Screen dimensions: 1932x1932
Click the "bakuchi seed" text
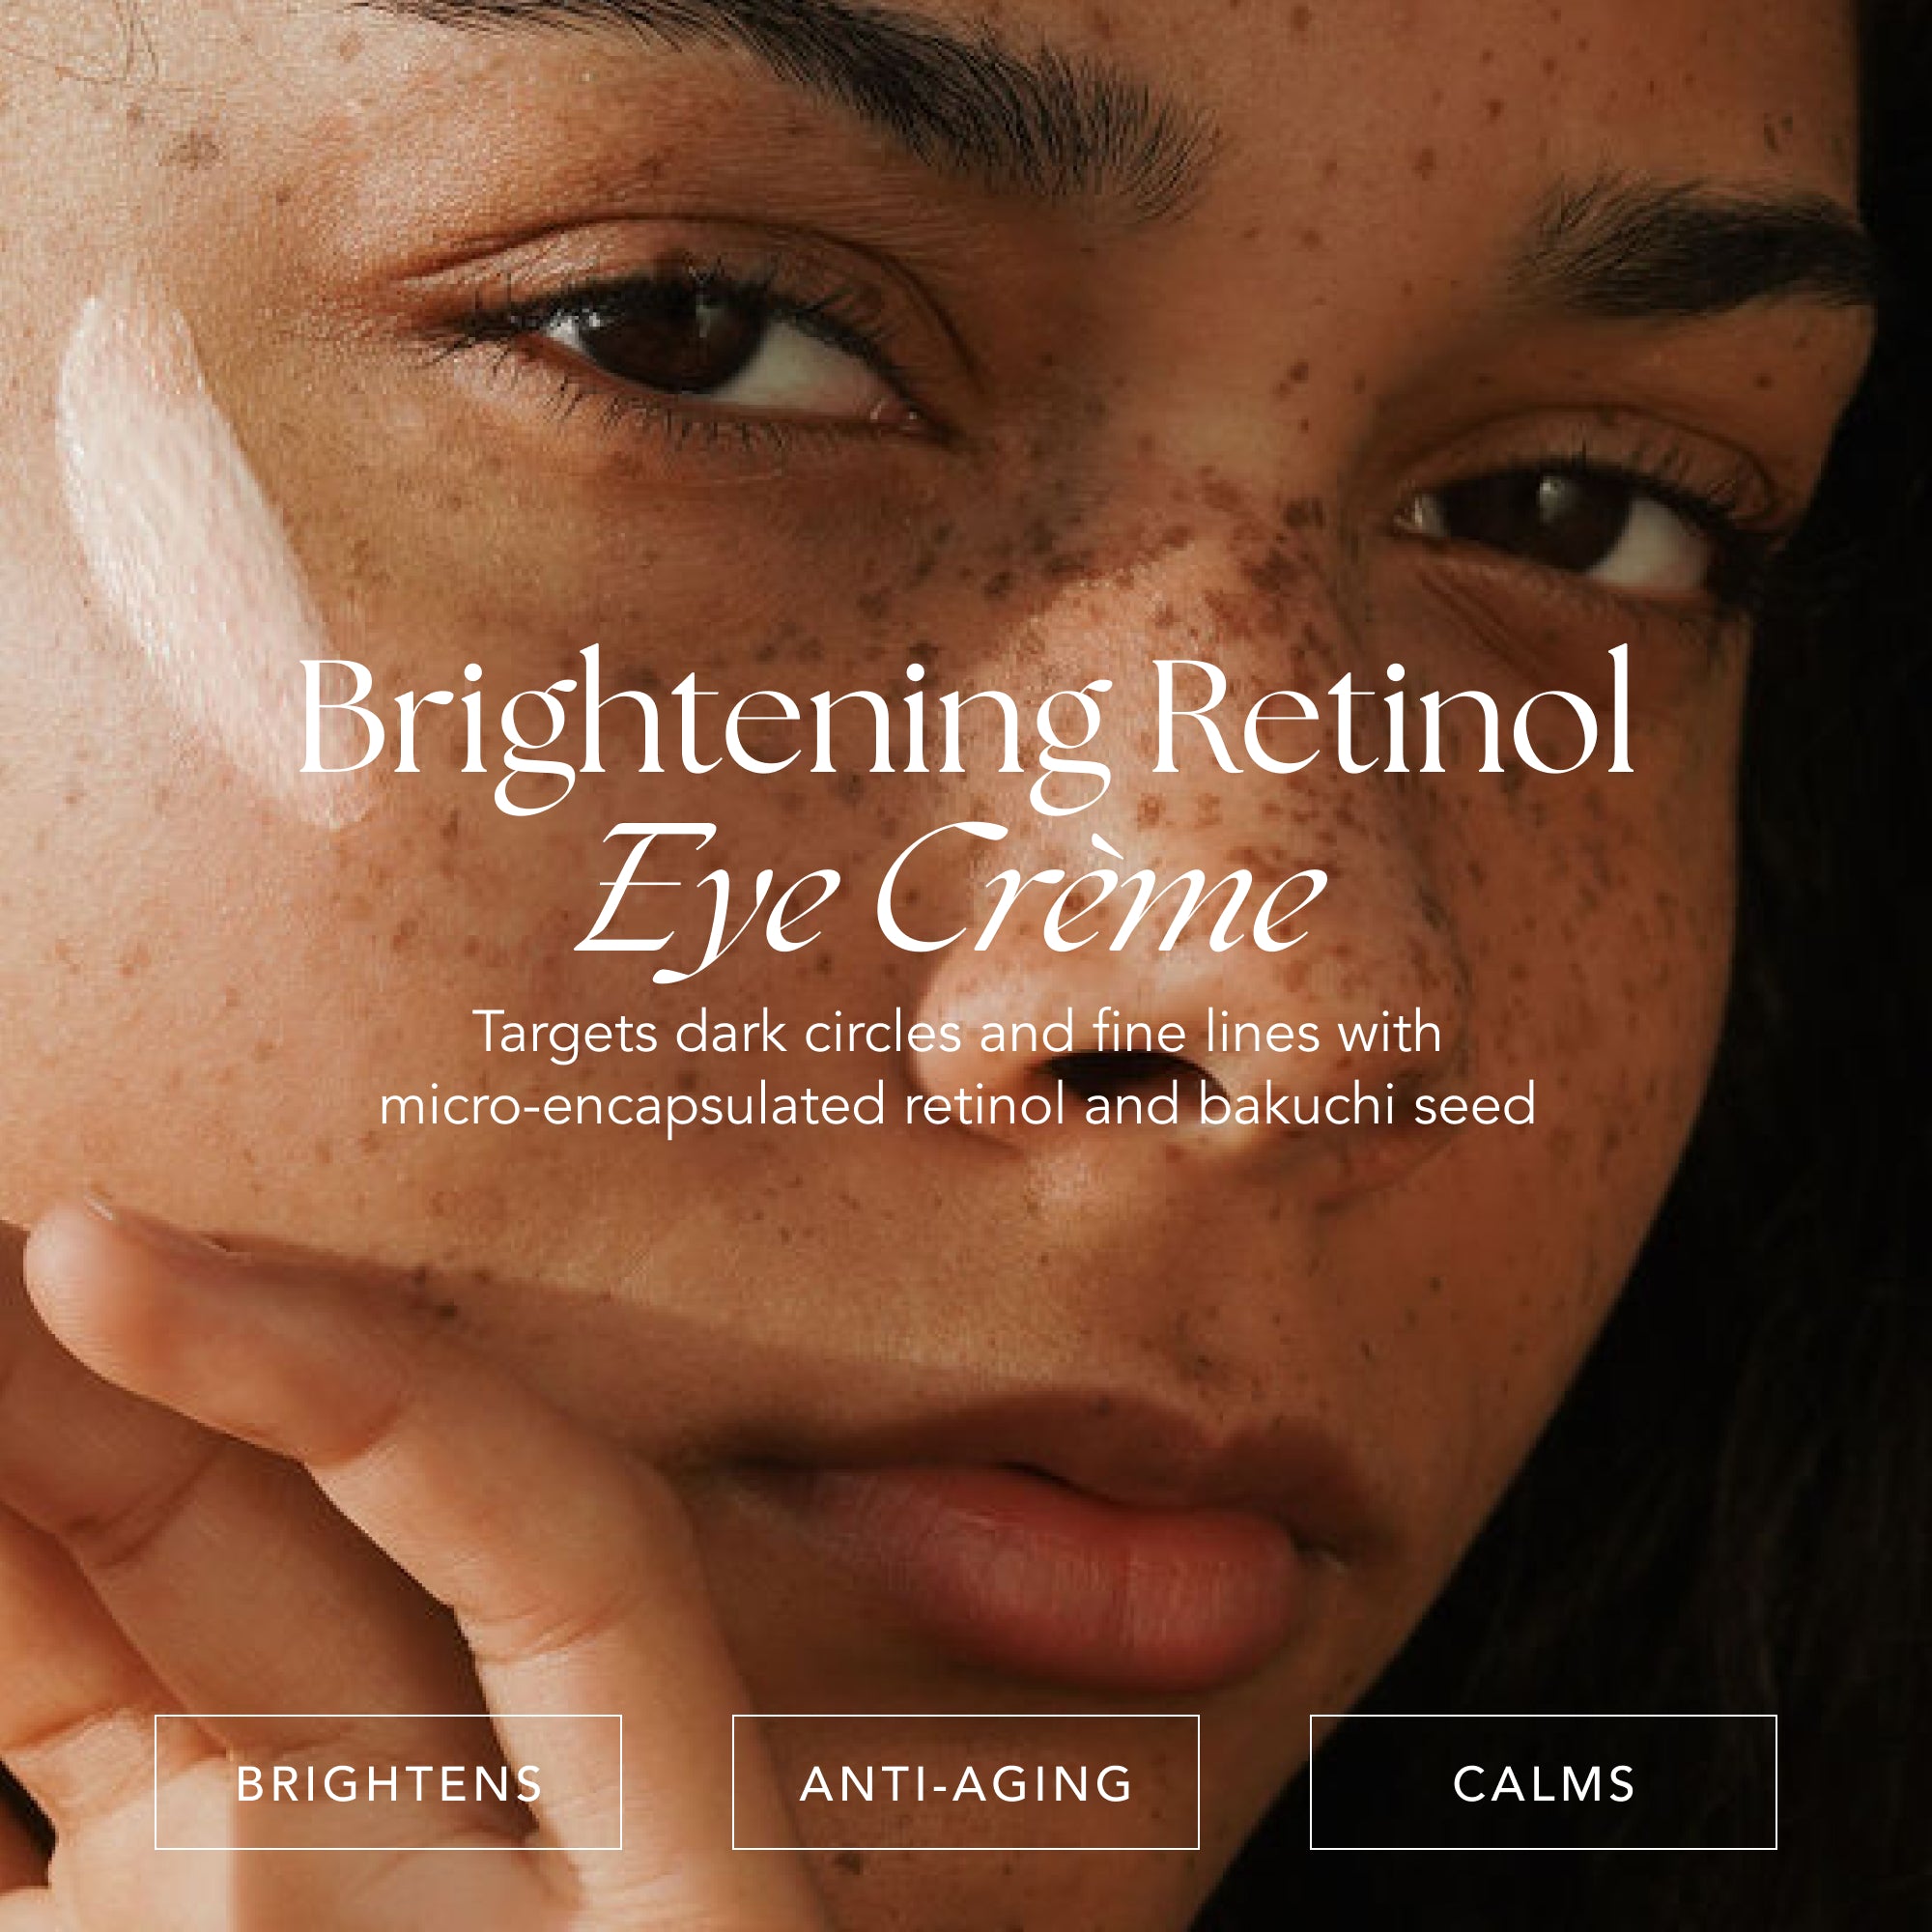1367,1104
